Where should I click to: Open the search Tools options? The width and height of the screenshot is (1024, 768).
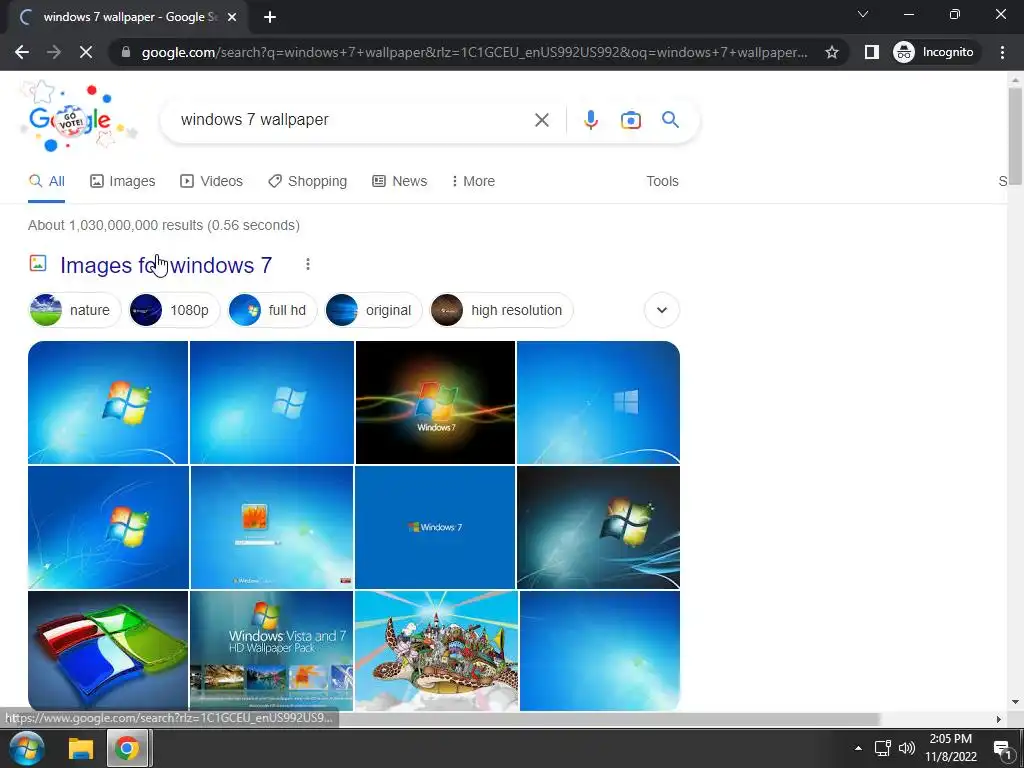coord(662,181)
